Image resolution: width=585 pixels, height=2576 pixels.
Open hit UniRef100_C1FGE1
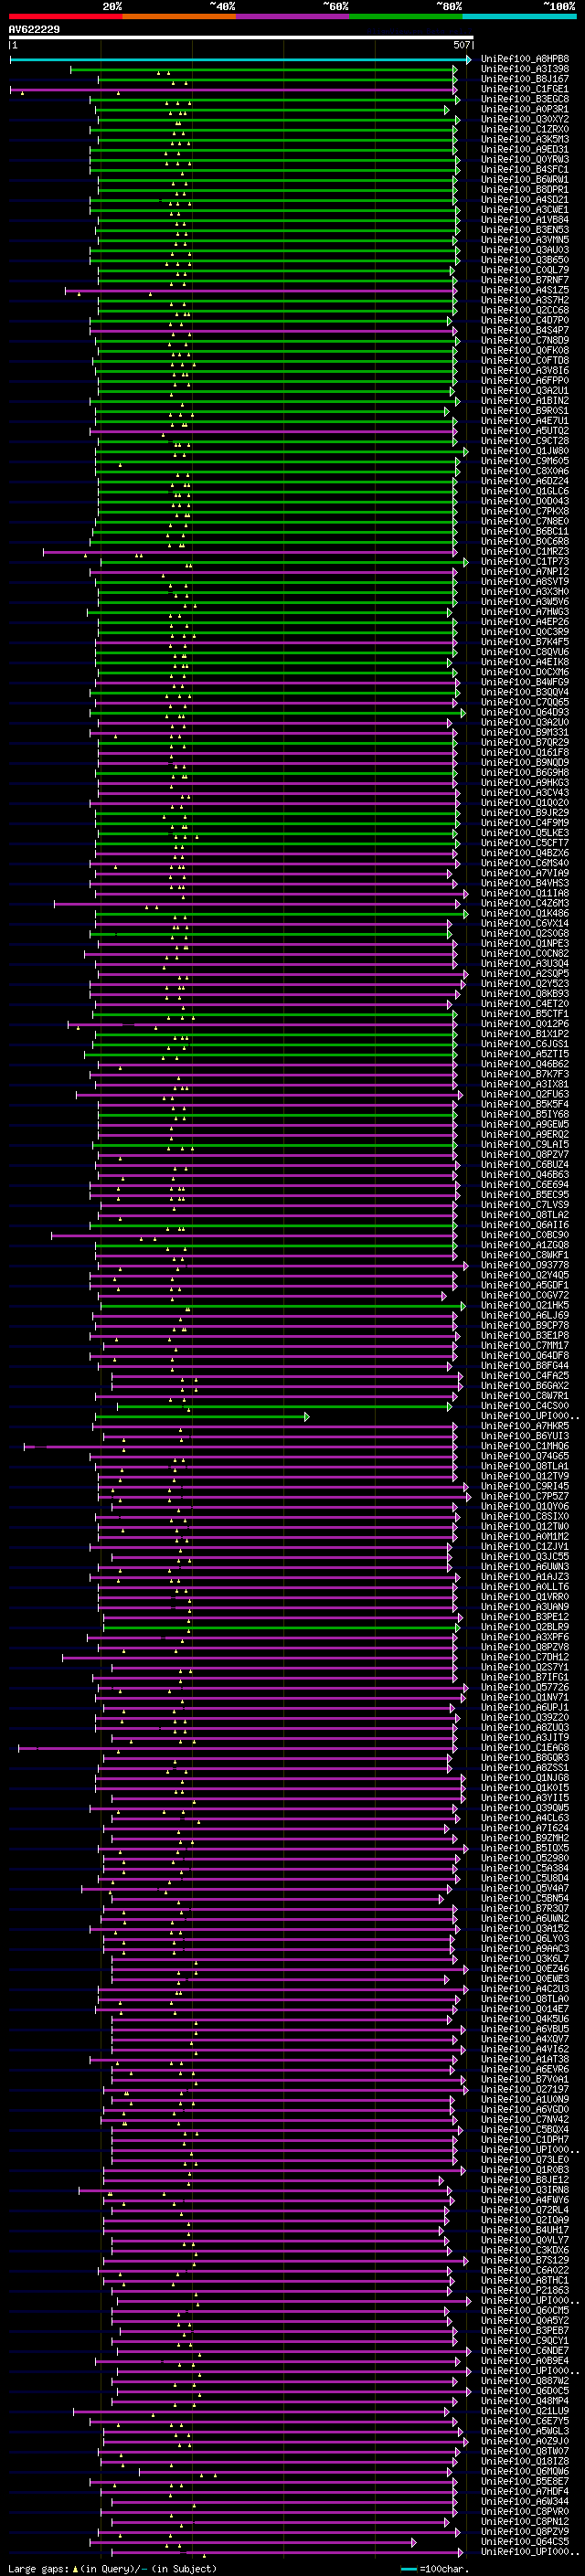[x=525, y=89]
